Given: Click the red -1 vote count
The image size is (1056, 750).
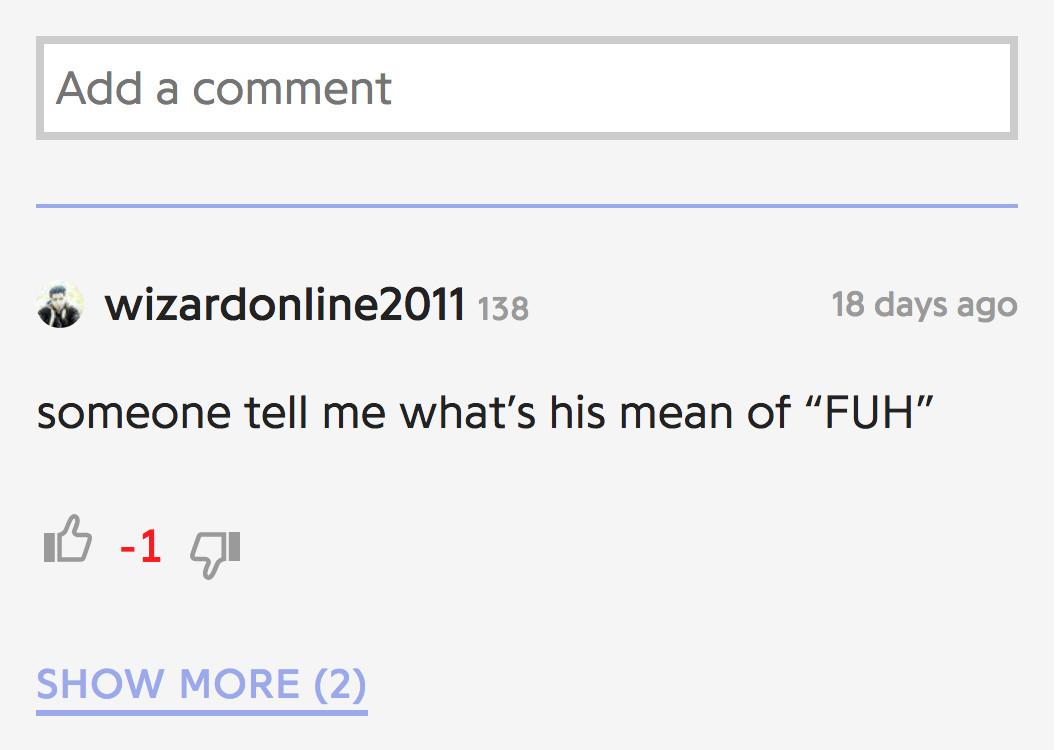Looking at the screenshot, I should pos(141,547).
